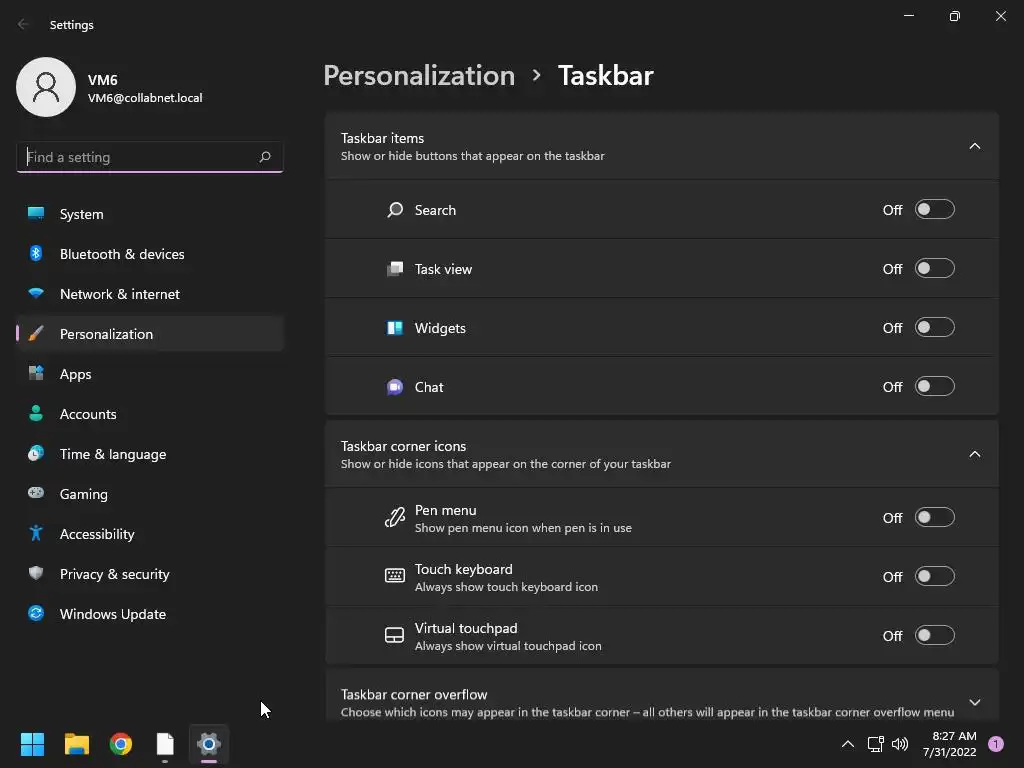The width and height of the screenshot is (1024, 768).
Task: Turn on the Search taskbar toggle
Action: (x=935, y=210)
